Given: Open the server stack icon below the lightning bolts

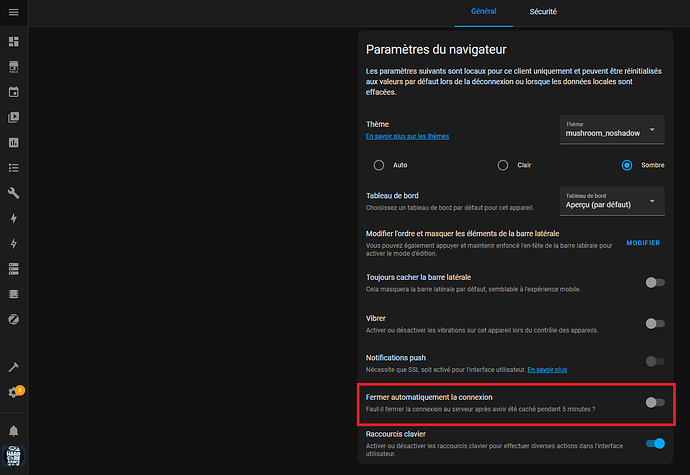Looking at the screenshot, I should point(14,269).
